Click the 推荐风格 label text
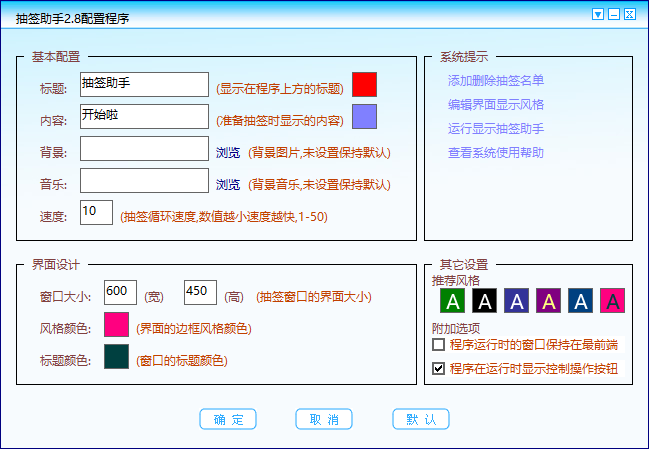This screenshot has height=449, width=649. [x=456, y=281]
